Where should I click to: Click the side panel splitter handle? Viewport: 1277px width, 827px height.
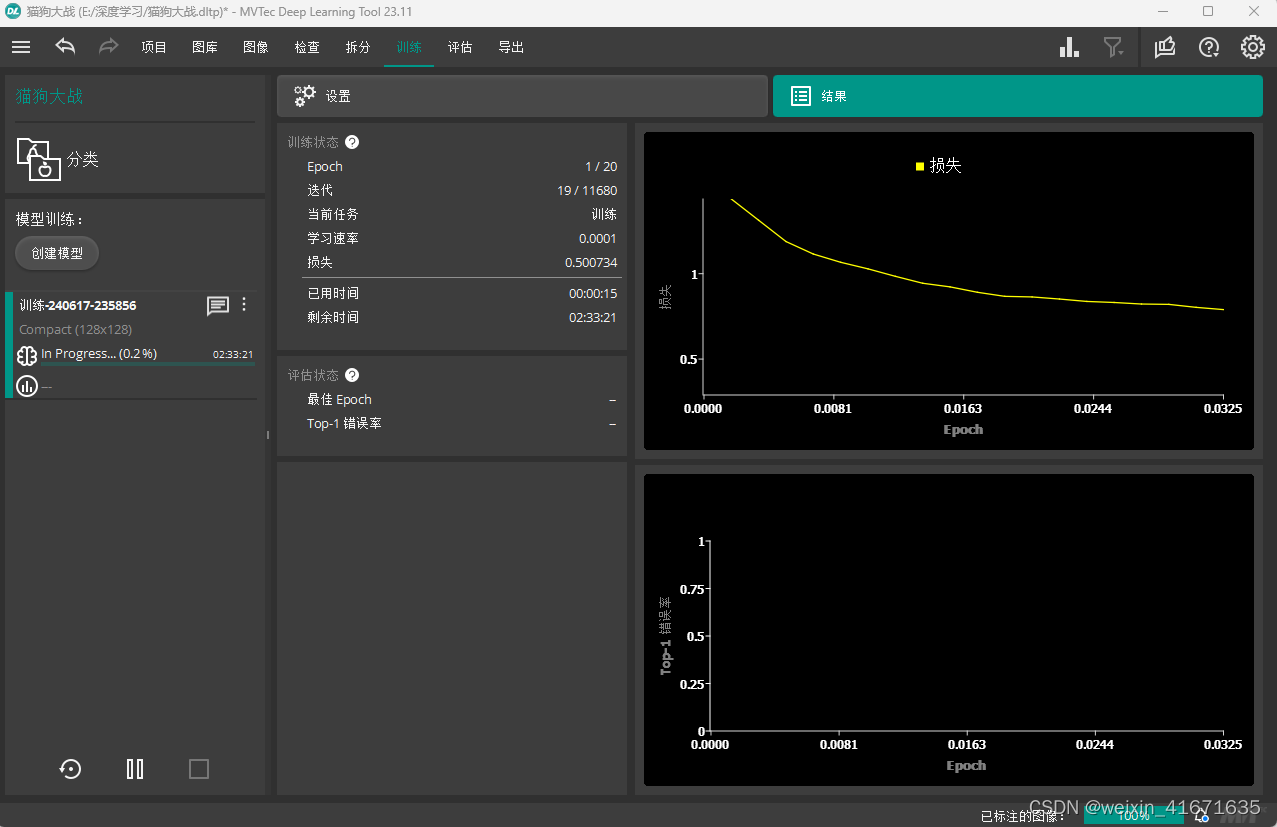click(x=267, y=435)
